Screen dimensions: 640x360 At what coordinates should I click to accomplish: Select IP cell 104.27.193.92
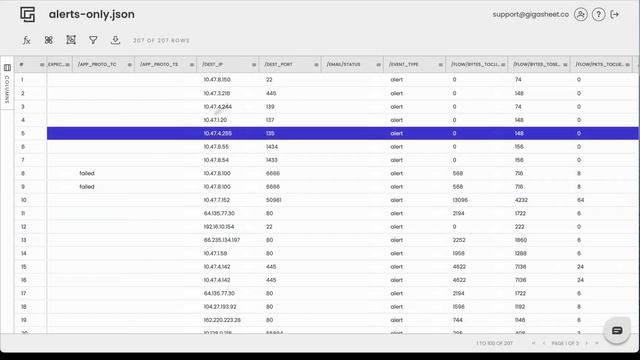point(220,307)
